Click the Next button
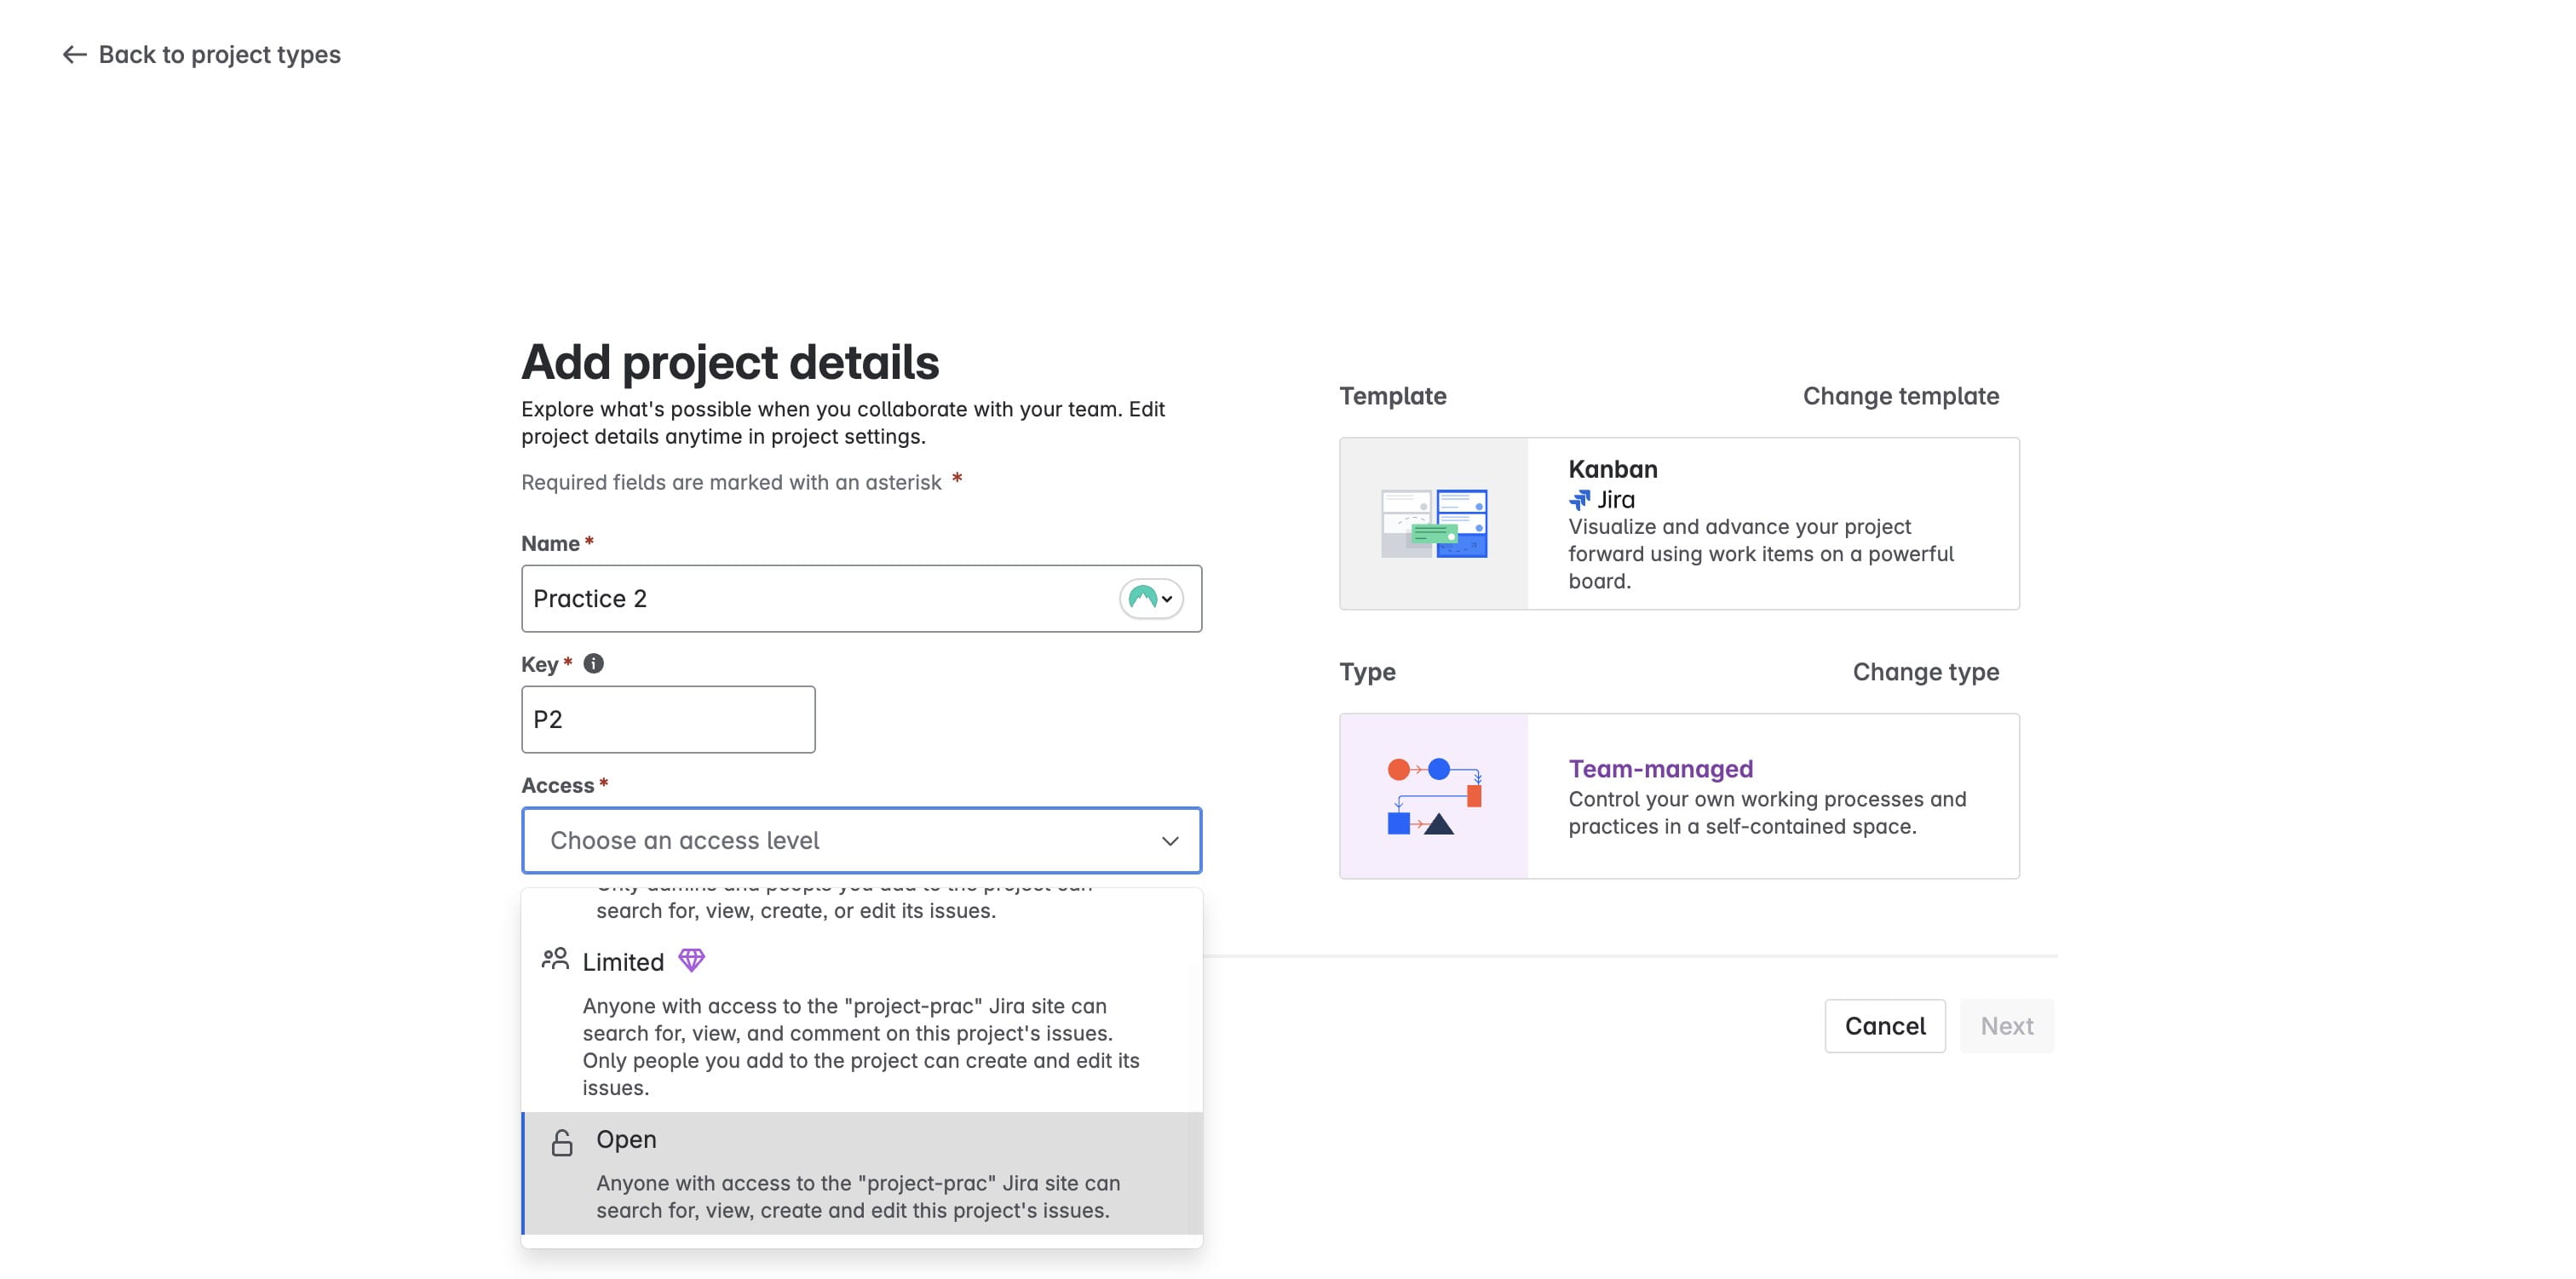2576x1279 pixels. click(2006, 1025)
